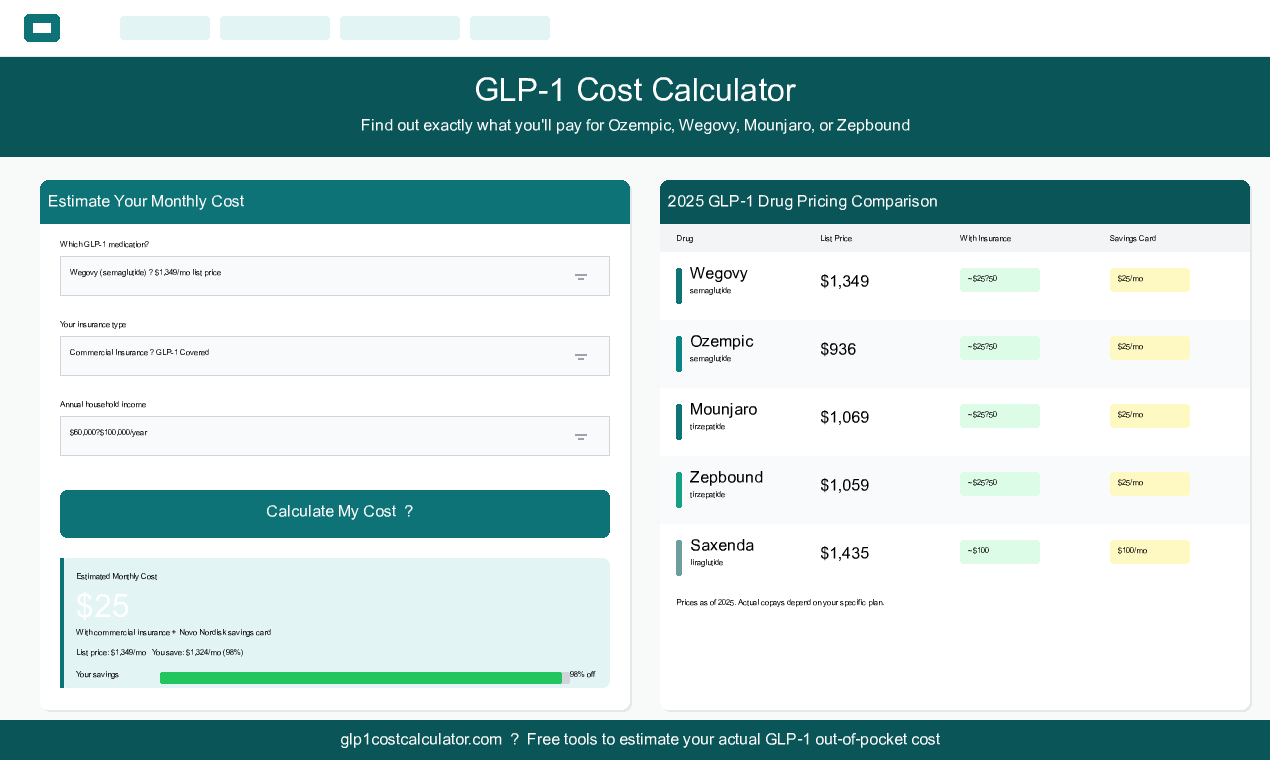Viewport: 1270px width, 760px height.
Task: Click the site logo icon in the header
Action: (x=42, y=28)
